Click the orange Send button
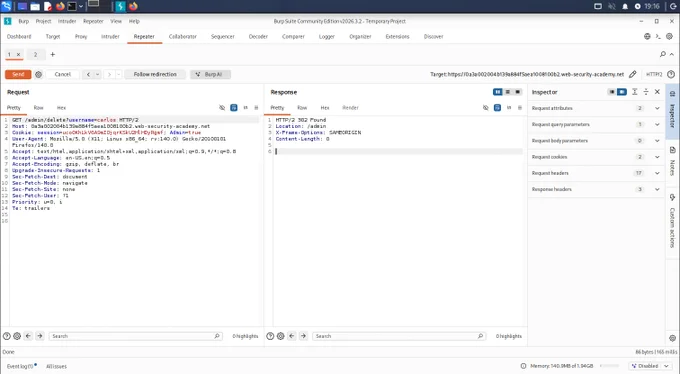This screenshot has width=680, height=374. pyautogui.click(x=18, y=74)
